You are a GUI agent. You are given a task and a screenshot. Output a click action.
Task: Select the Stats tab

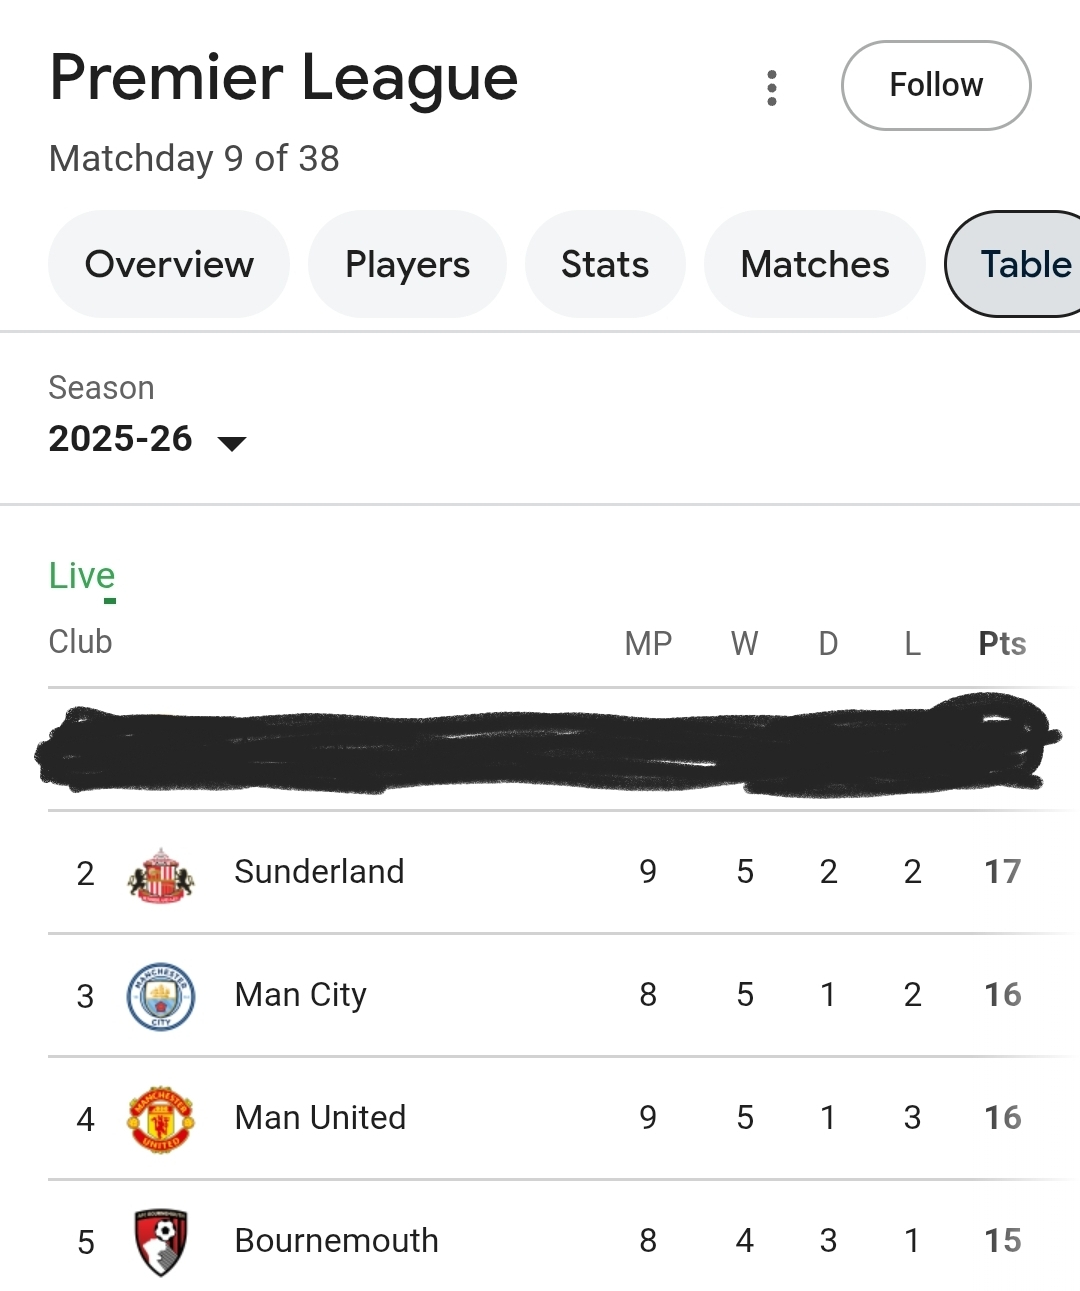[x=605, y=265]
